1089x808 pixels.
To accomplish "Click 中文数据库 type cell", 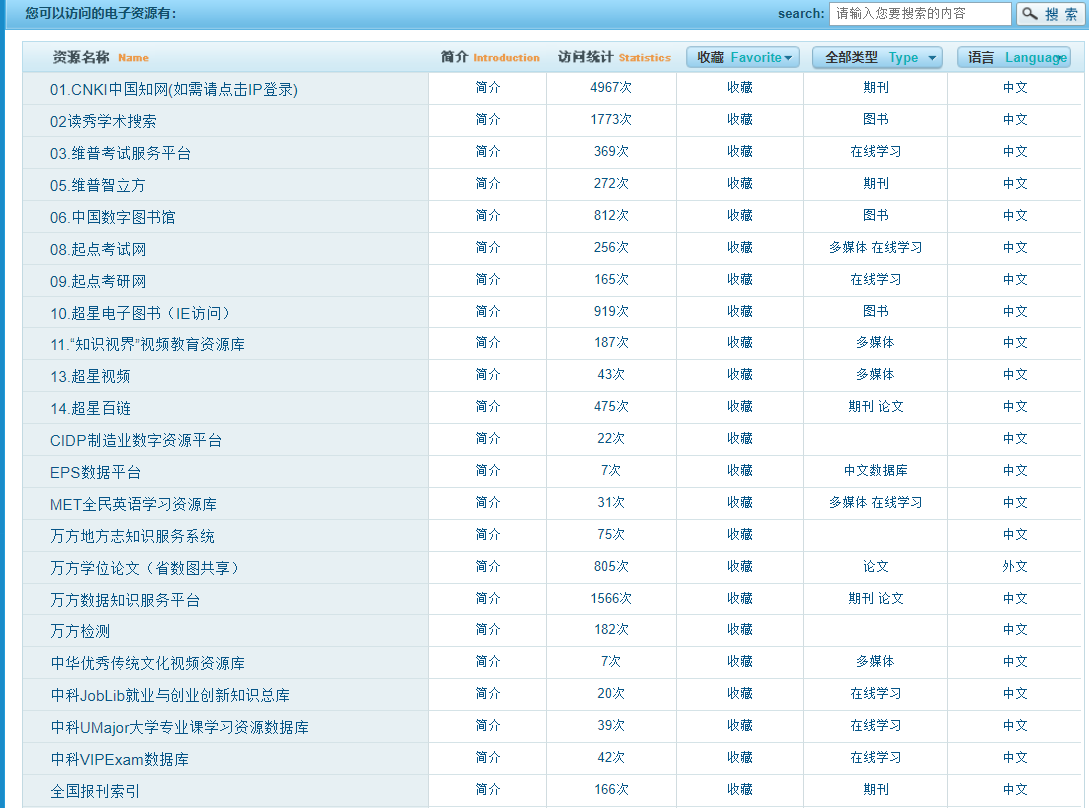I will (x=876, y=470).
